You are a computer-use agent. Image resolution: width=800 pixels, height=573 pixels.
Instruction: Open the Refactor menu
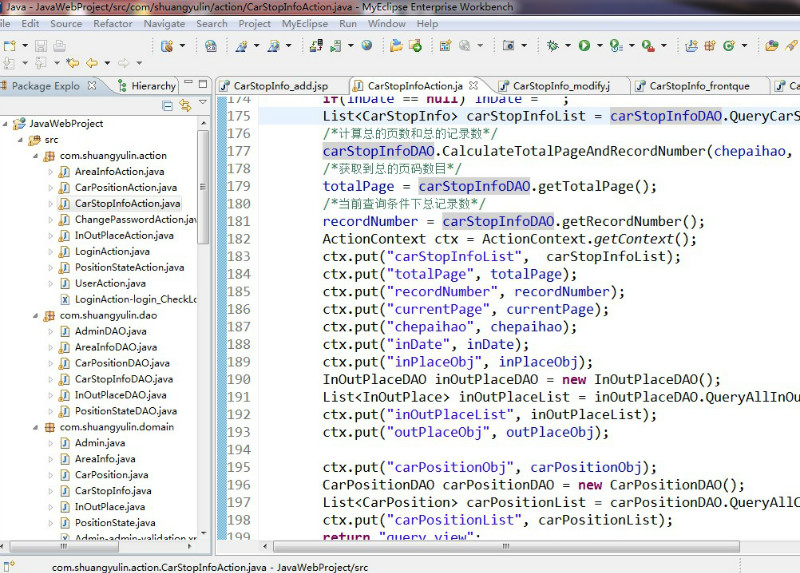[113, 23]
